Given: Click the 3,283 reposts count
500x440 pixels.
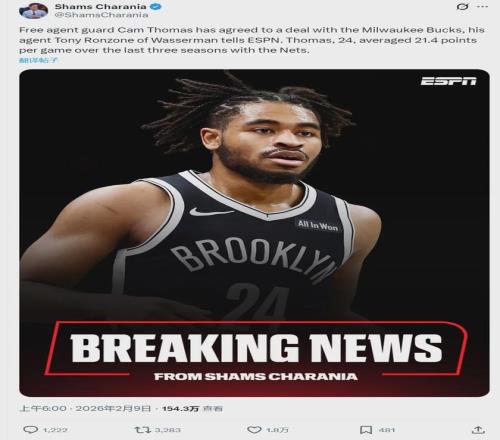Looking at the screenshot, I should [168, 430].
